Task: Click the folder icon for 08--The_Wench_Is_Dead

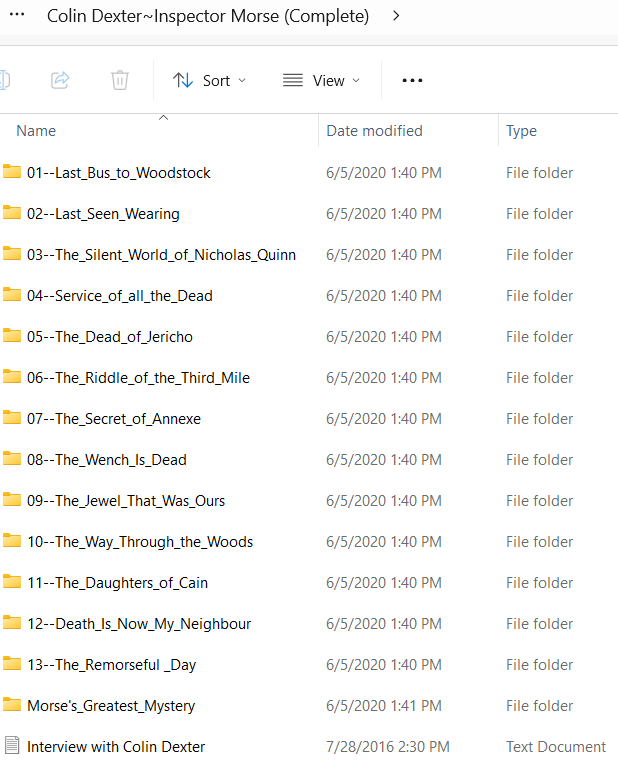Action: (12, 459)
